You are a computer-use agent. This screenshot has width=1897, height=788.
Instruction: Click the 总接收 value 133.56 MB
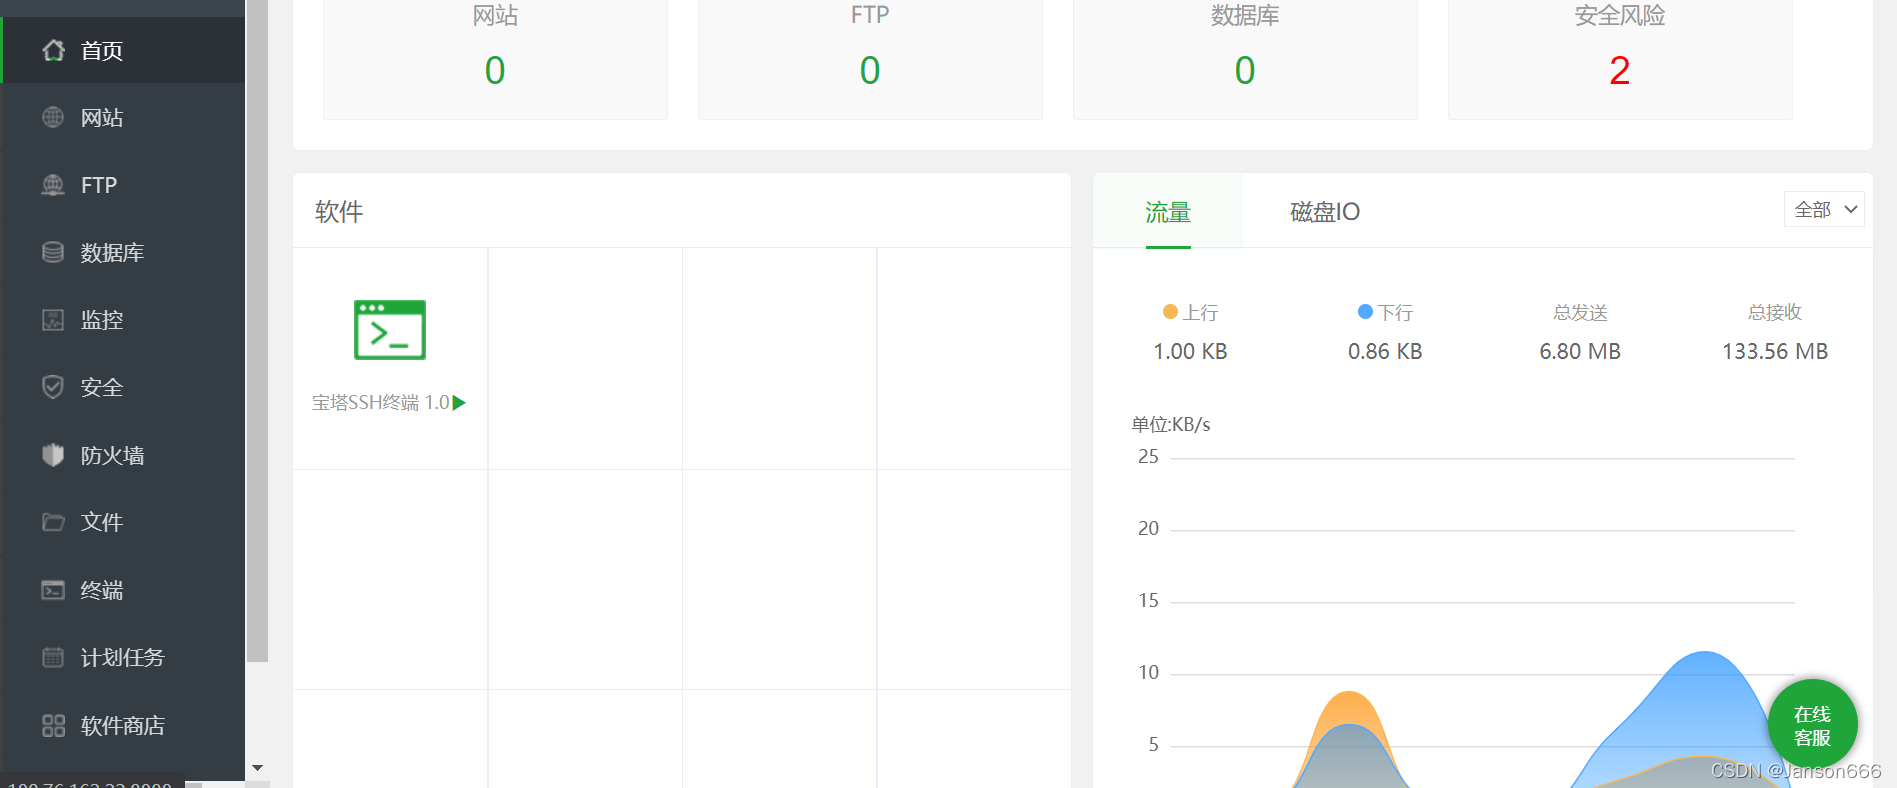pos(1775,351)
